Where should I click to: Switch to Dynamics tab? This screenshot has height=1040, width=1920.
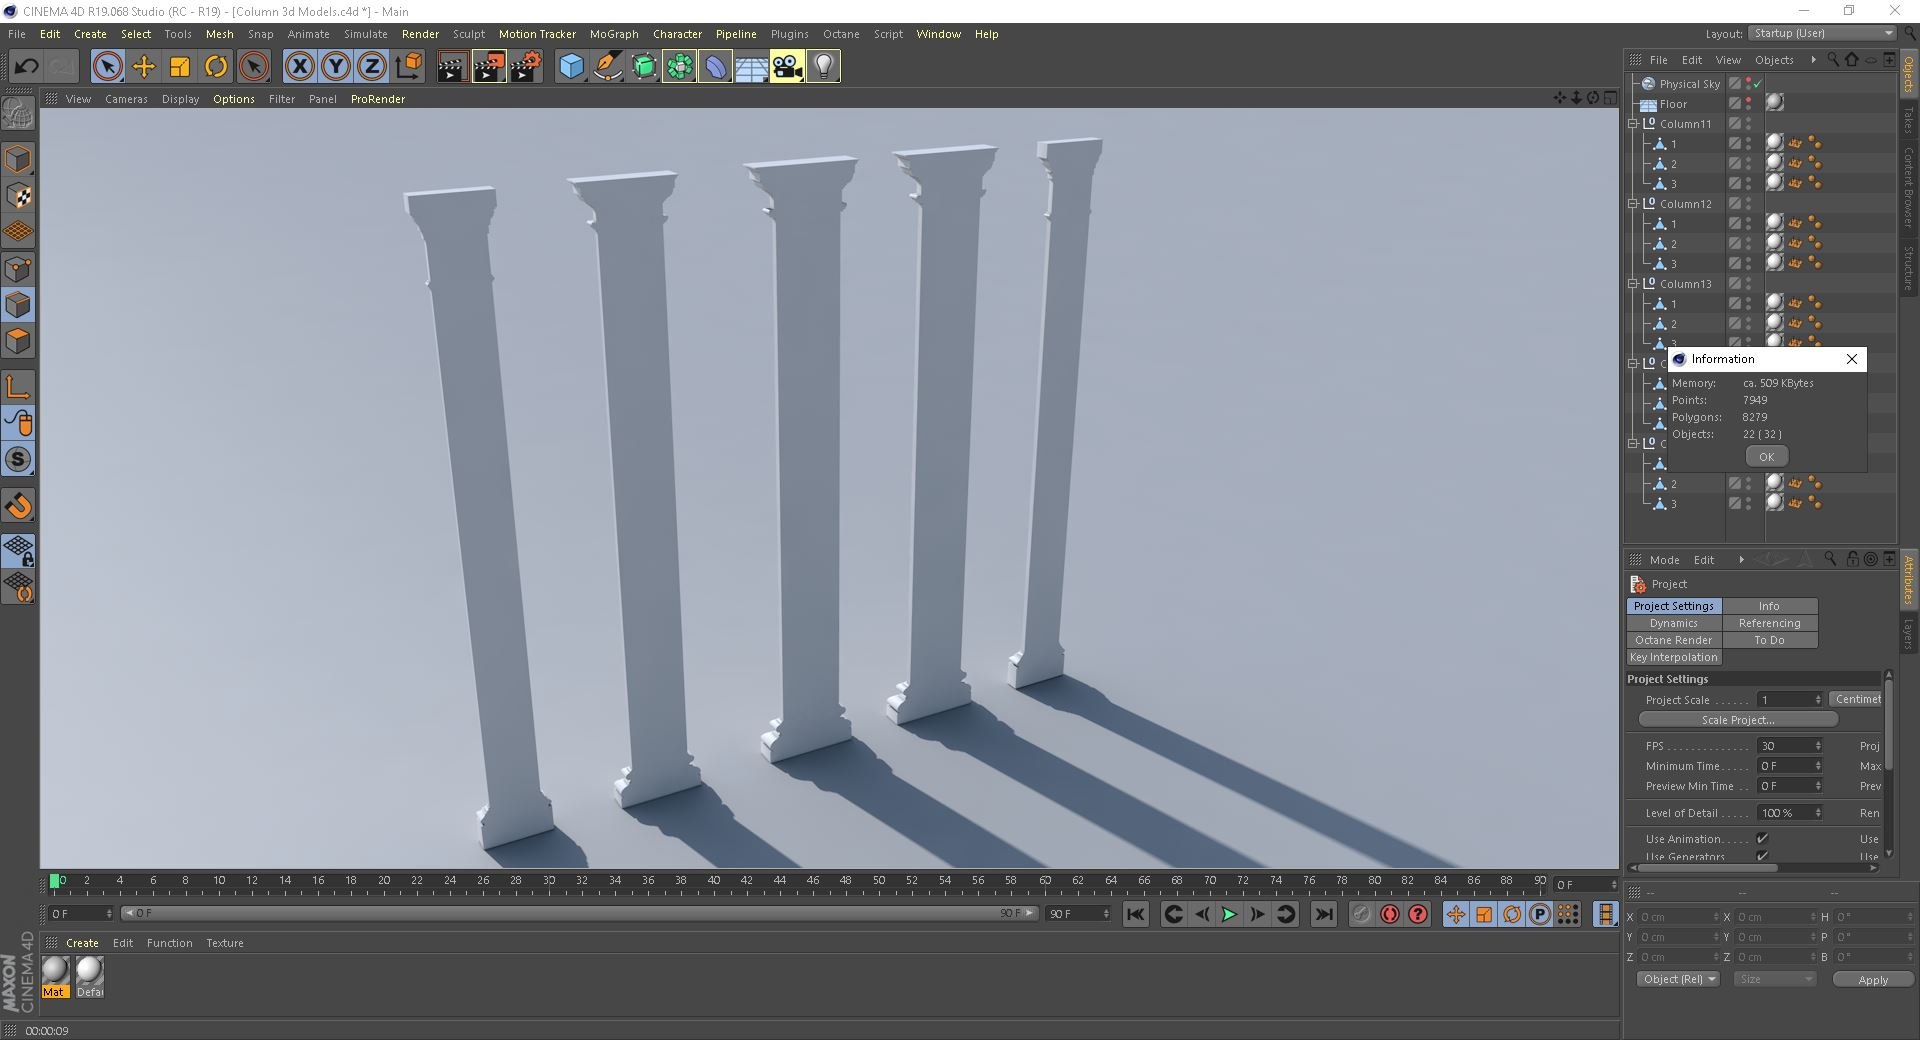(x=1674, y=623)
